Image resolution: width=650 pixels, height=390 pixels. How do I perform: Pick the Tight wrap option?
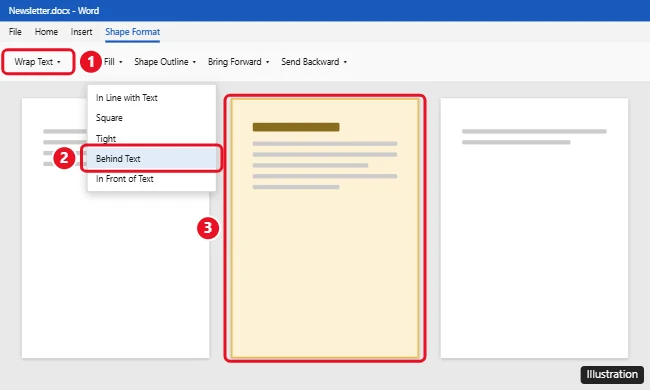(151, 138)
